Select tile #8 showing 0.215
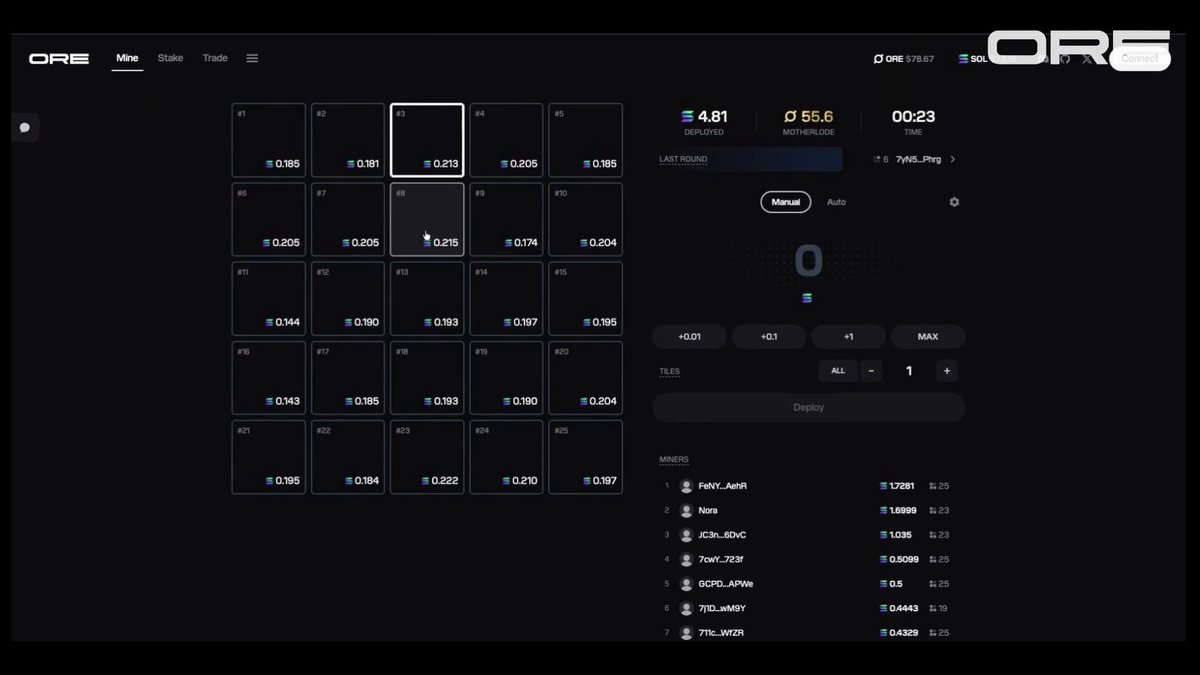The image size is (1200, 675). [x=427, y=219]
